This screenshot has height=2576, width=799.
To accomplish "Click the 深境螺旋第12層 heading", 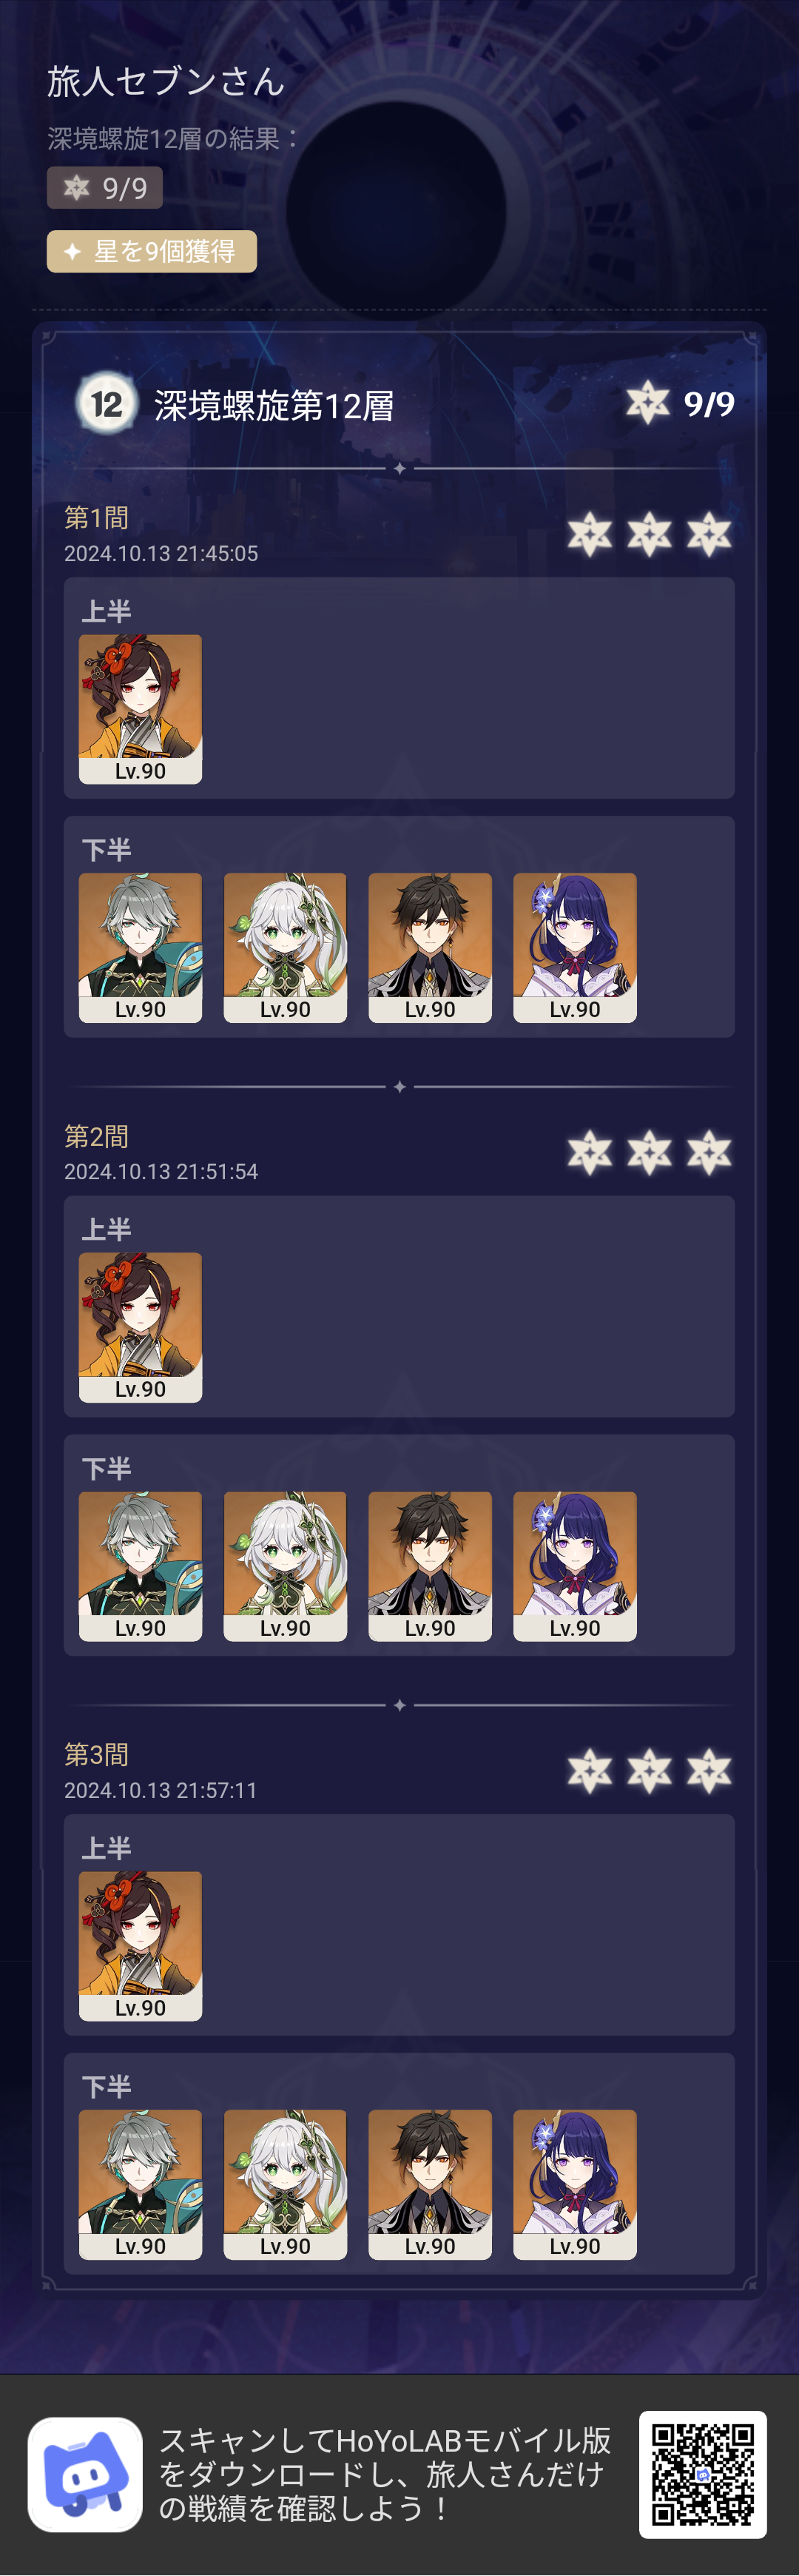I will (x=274, y=406).
